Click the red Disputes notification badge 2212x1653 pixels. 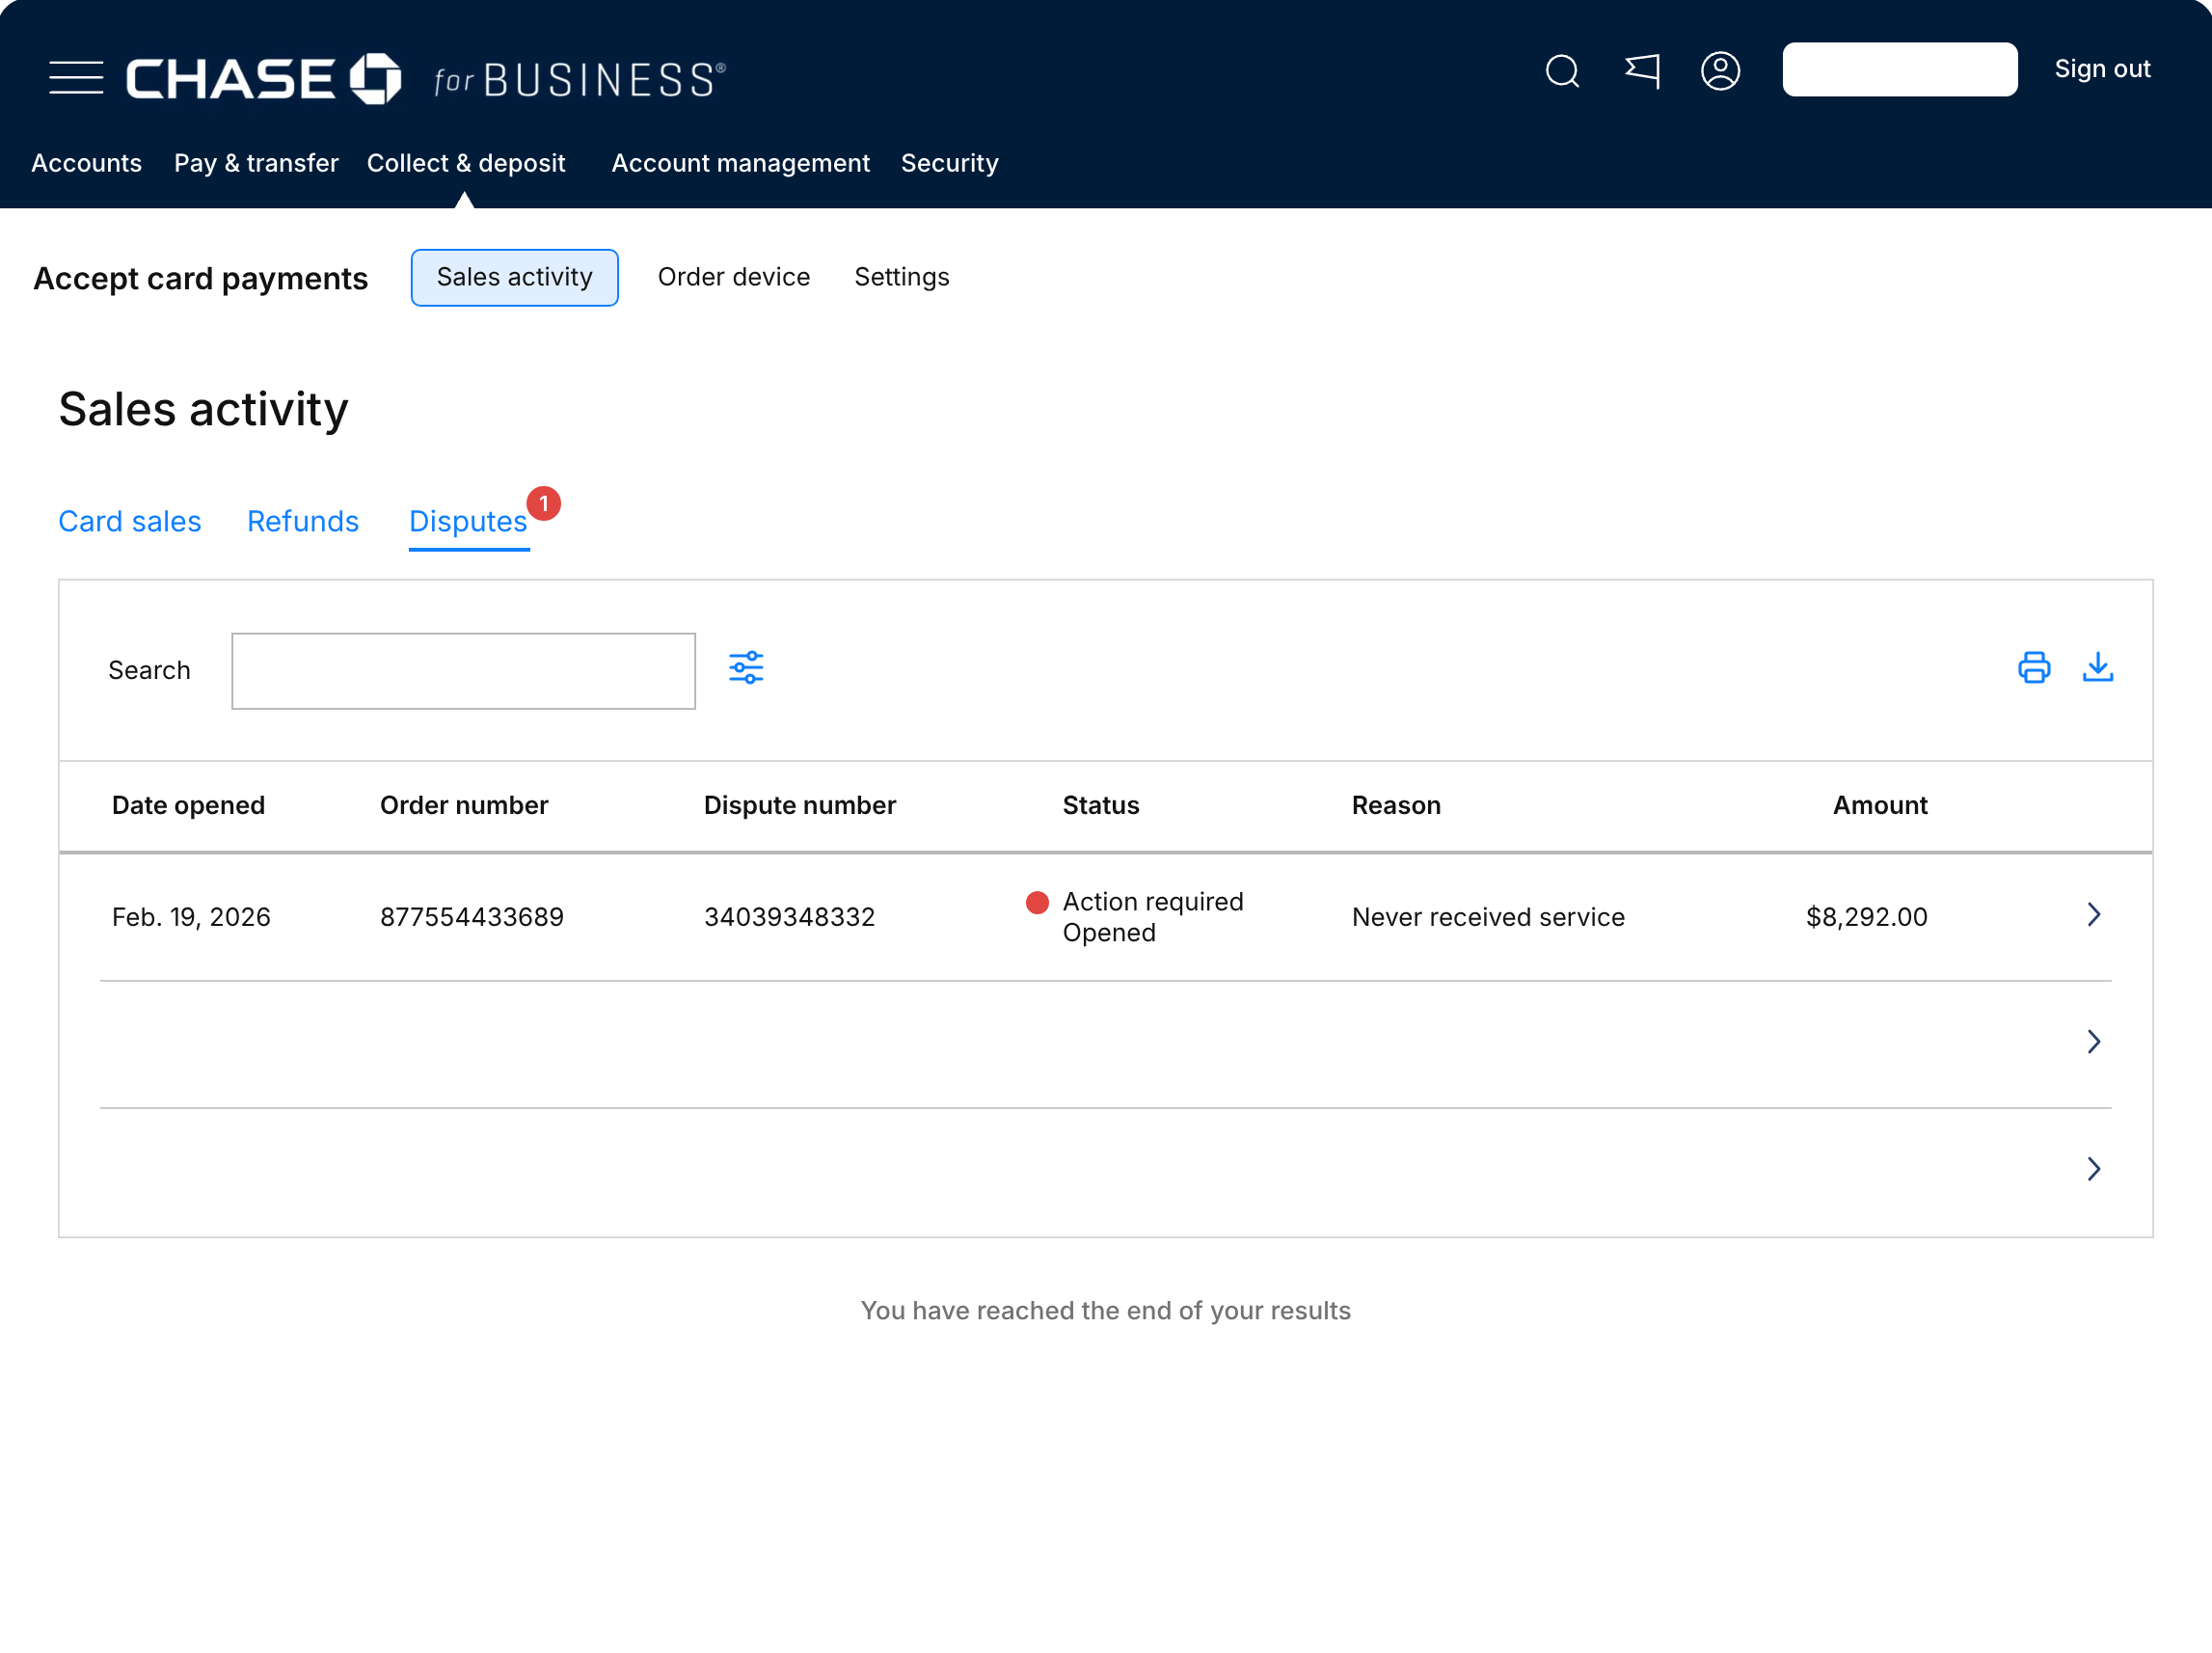tap(543, 504)
